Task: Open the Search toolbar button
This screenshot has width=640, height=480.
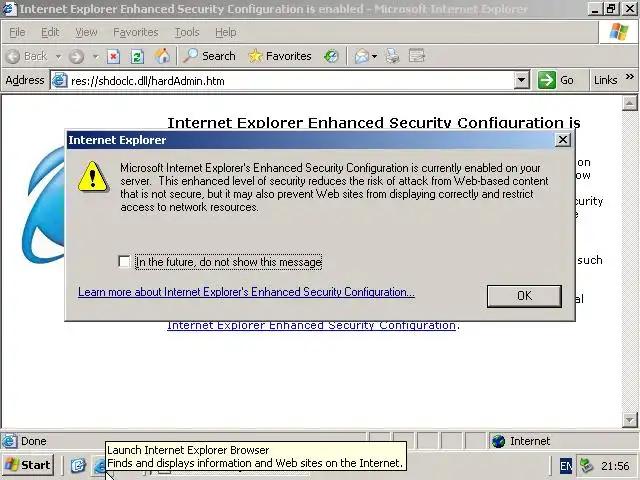Action: tap(209, 56)
